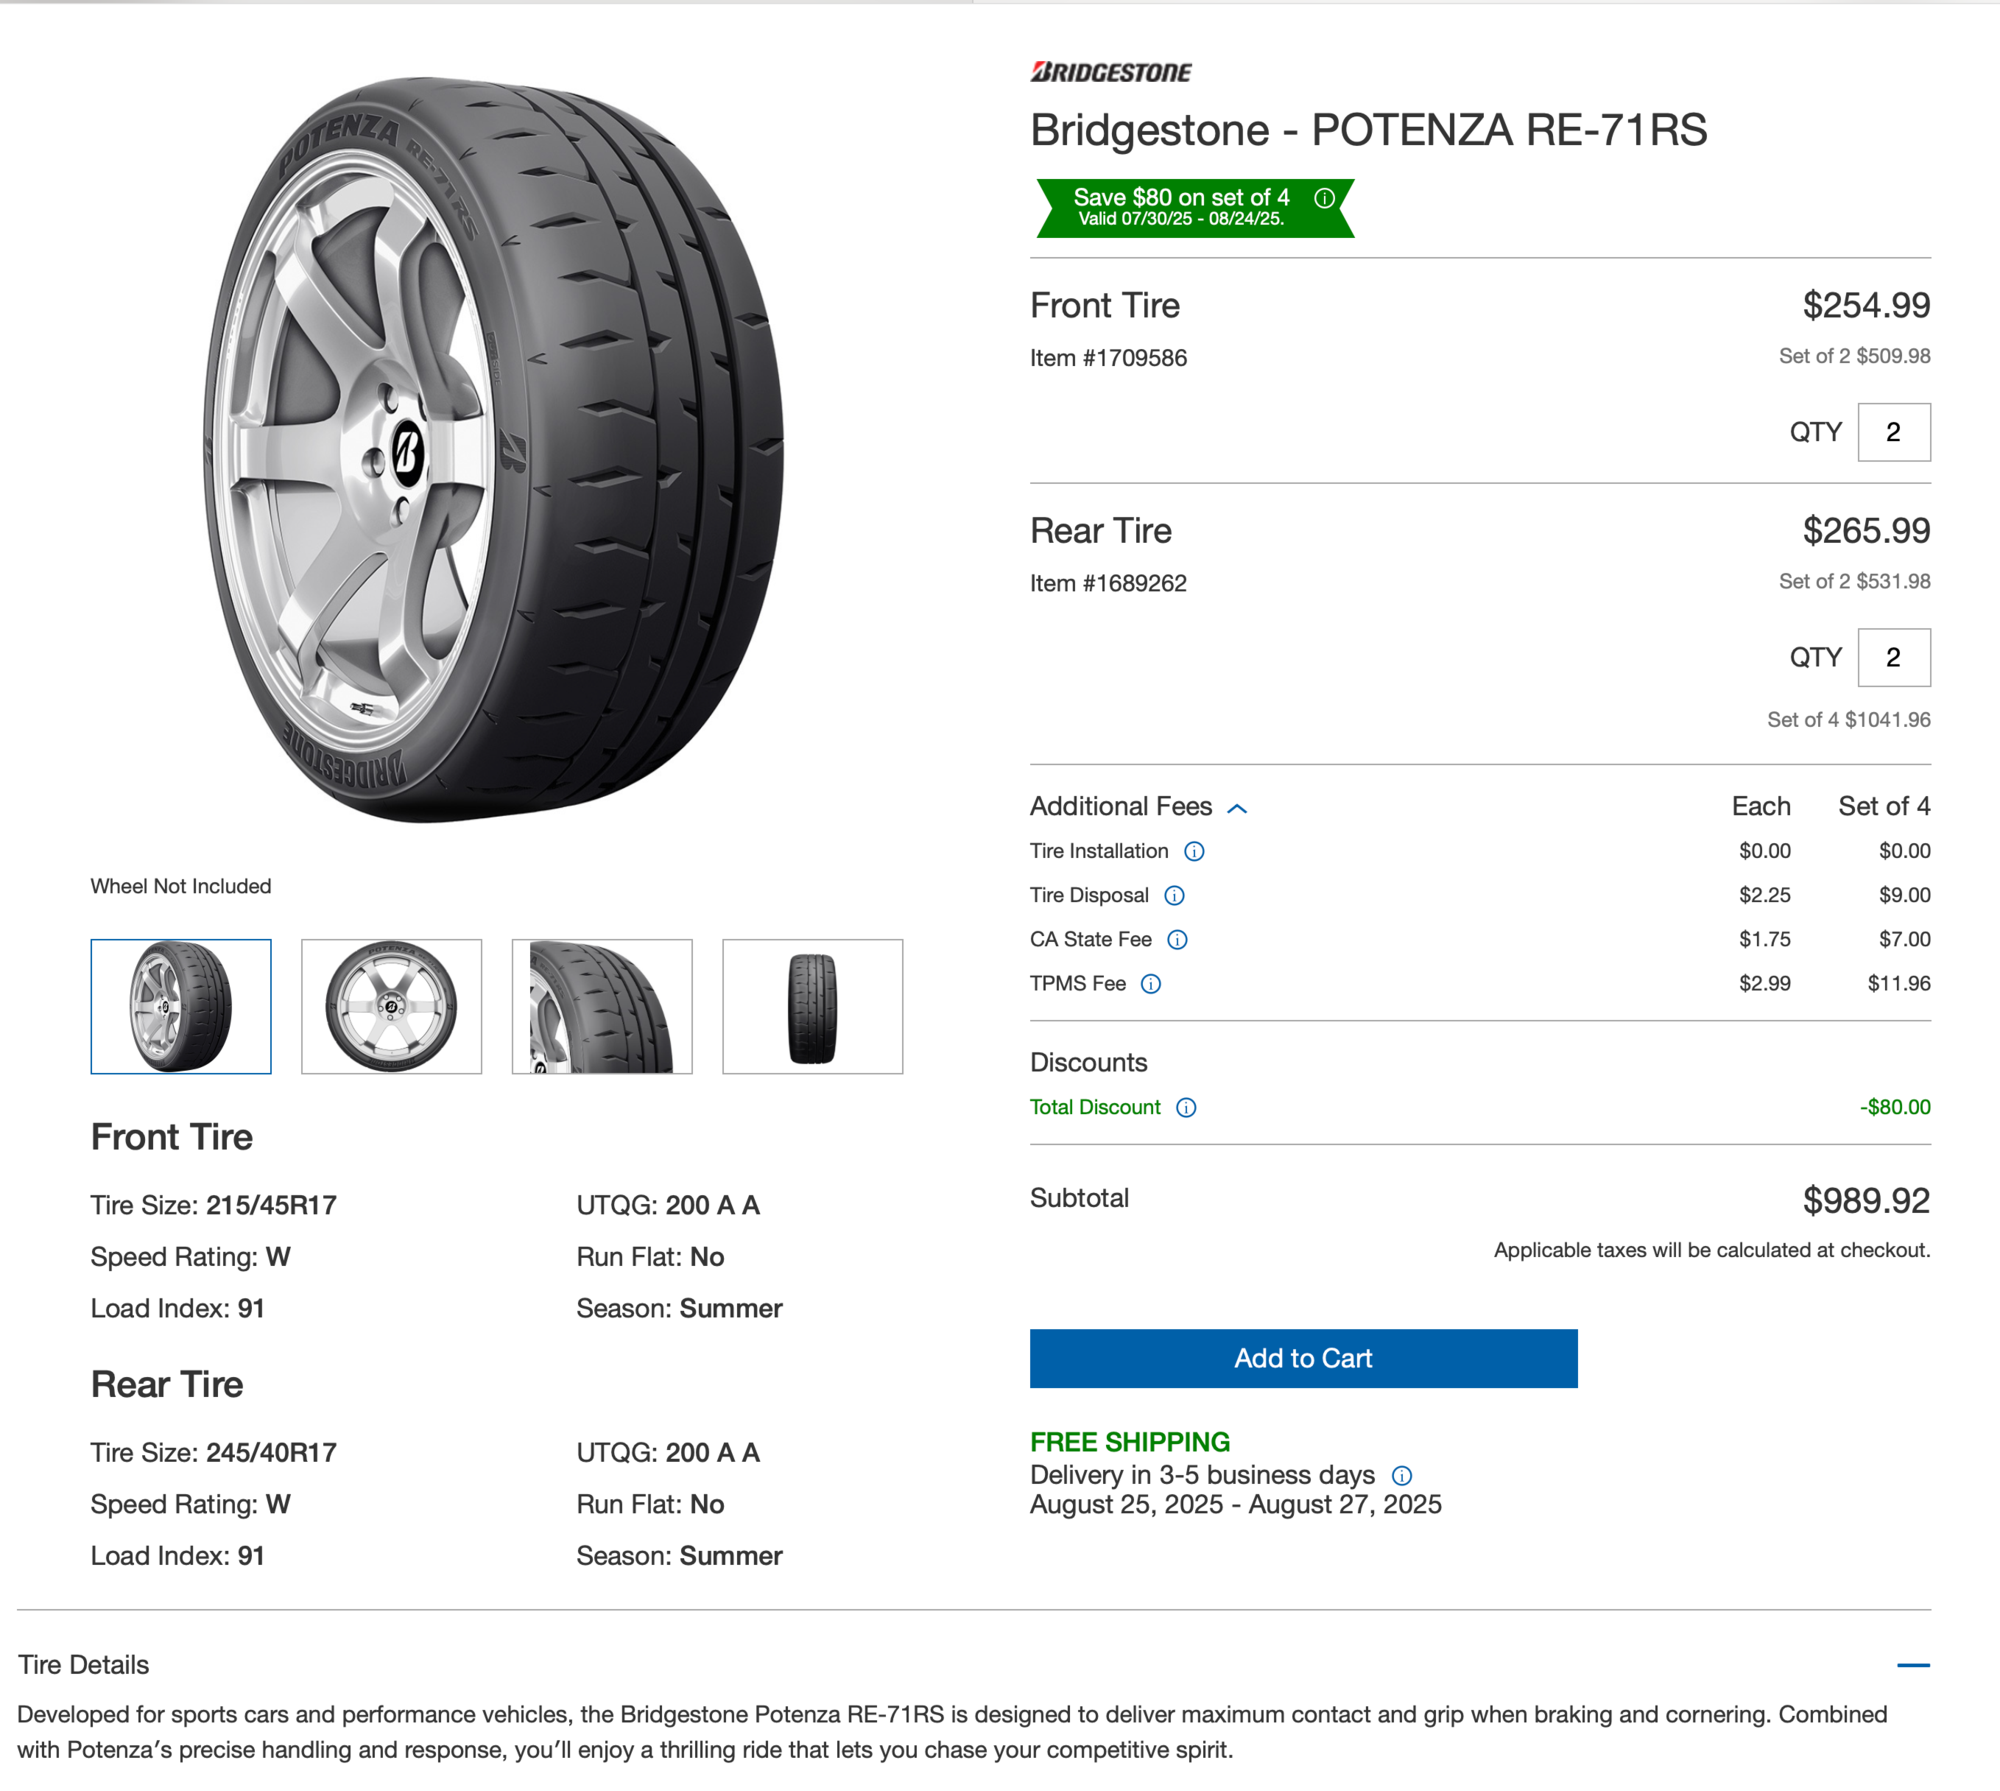Click Front Tire QTY field

pyautogui.click(x=1894, y=432)
